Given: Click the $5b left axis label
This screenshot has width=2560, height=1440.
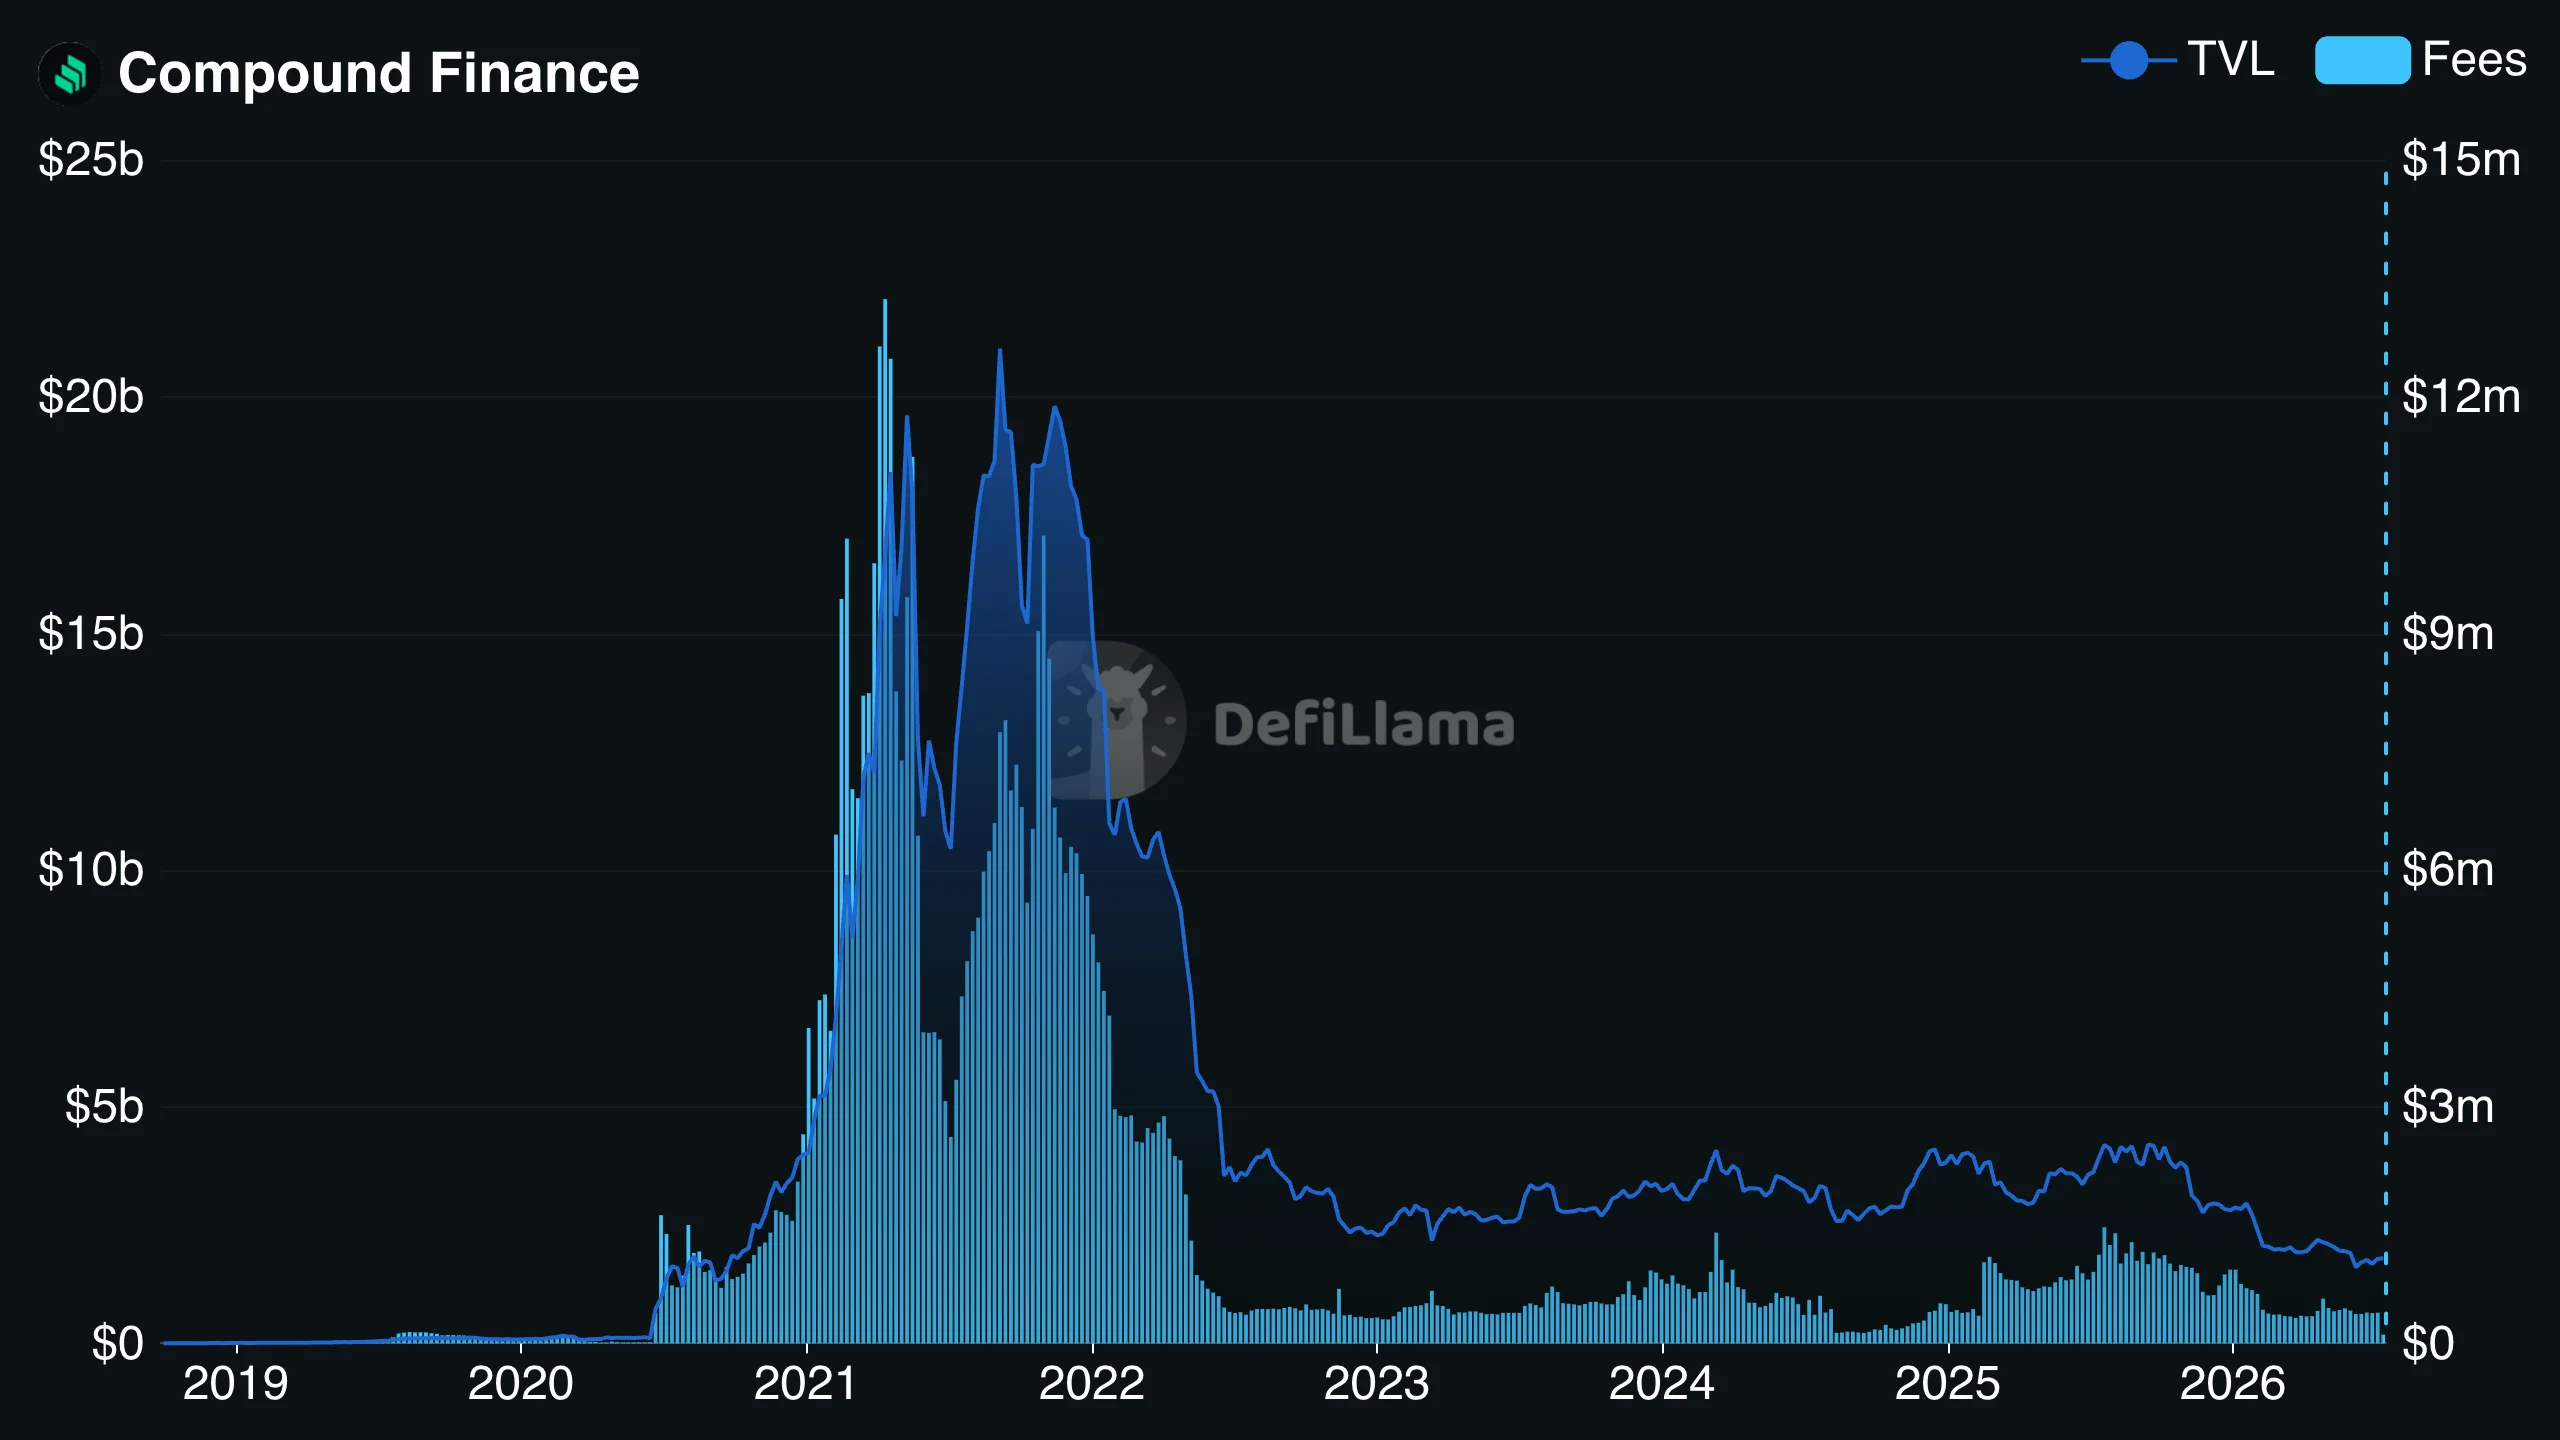Looking at the screenshot, I should 104,1107.
